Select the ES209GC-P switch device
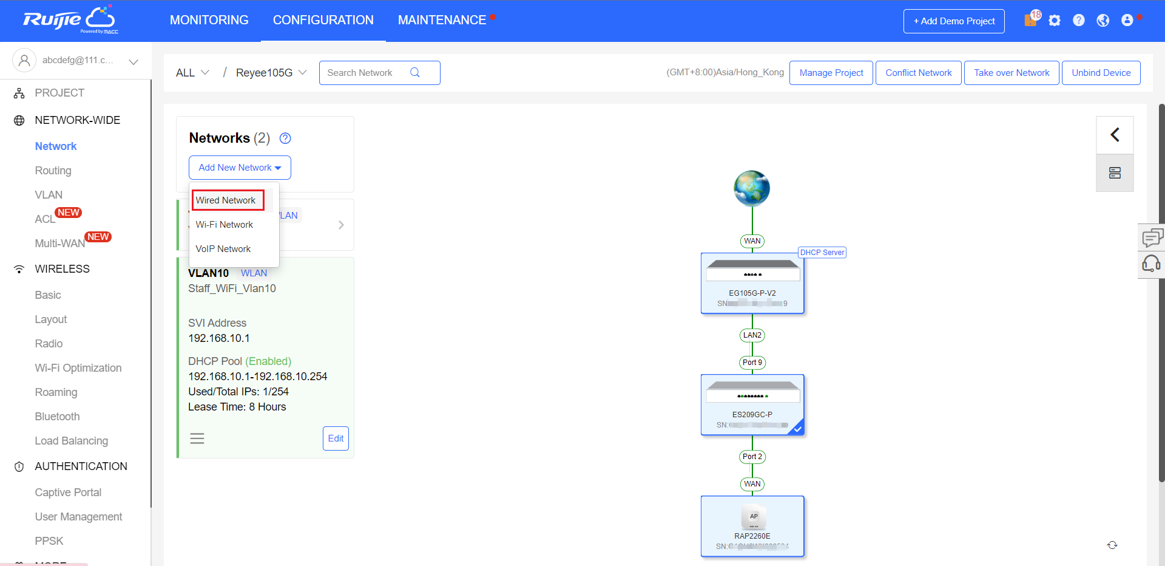 coord(752,405)
